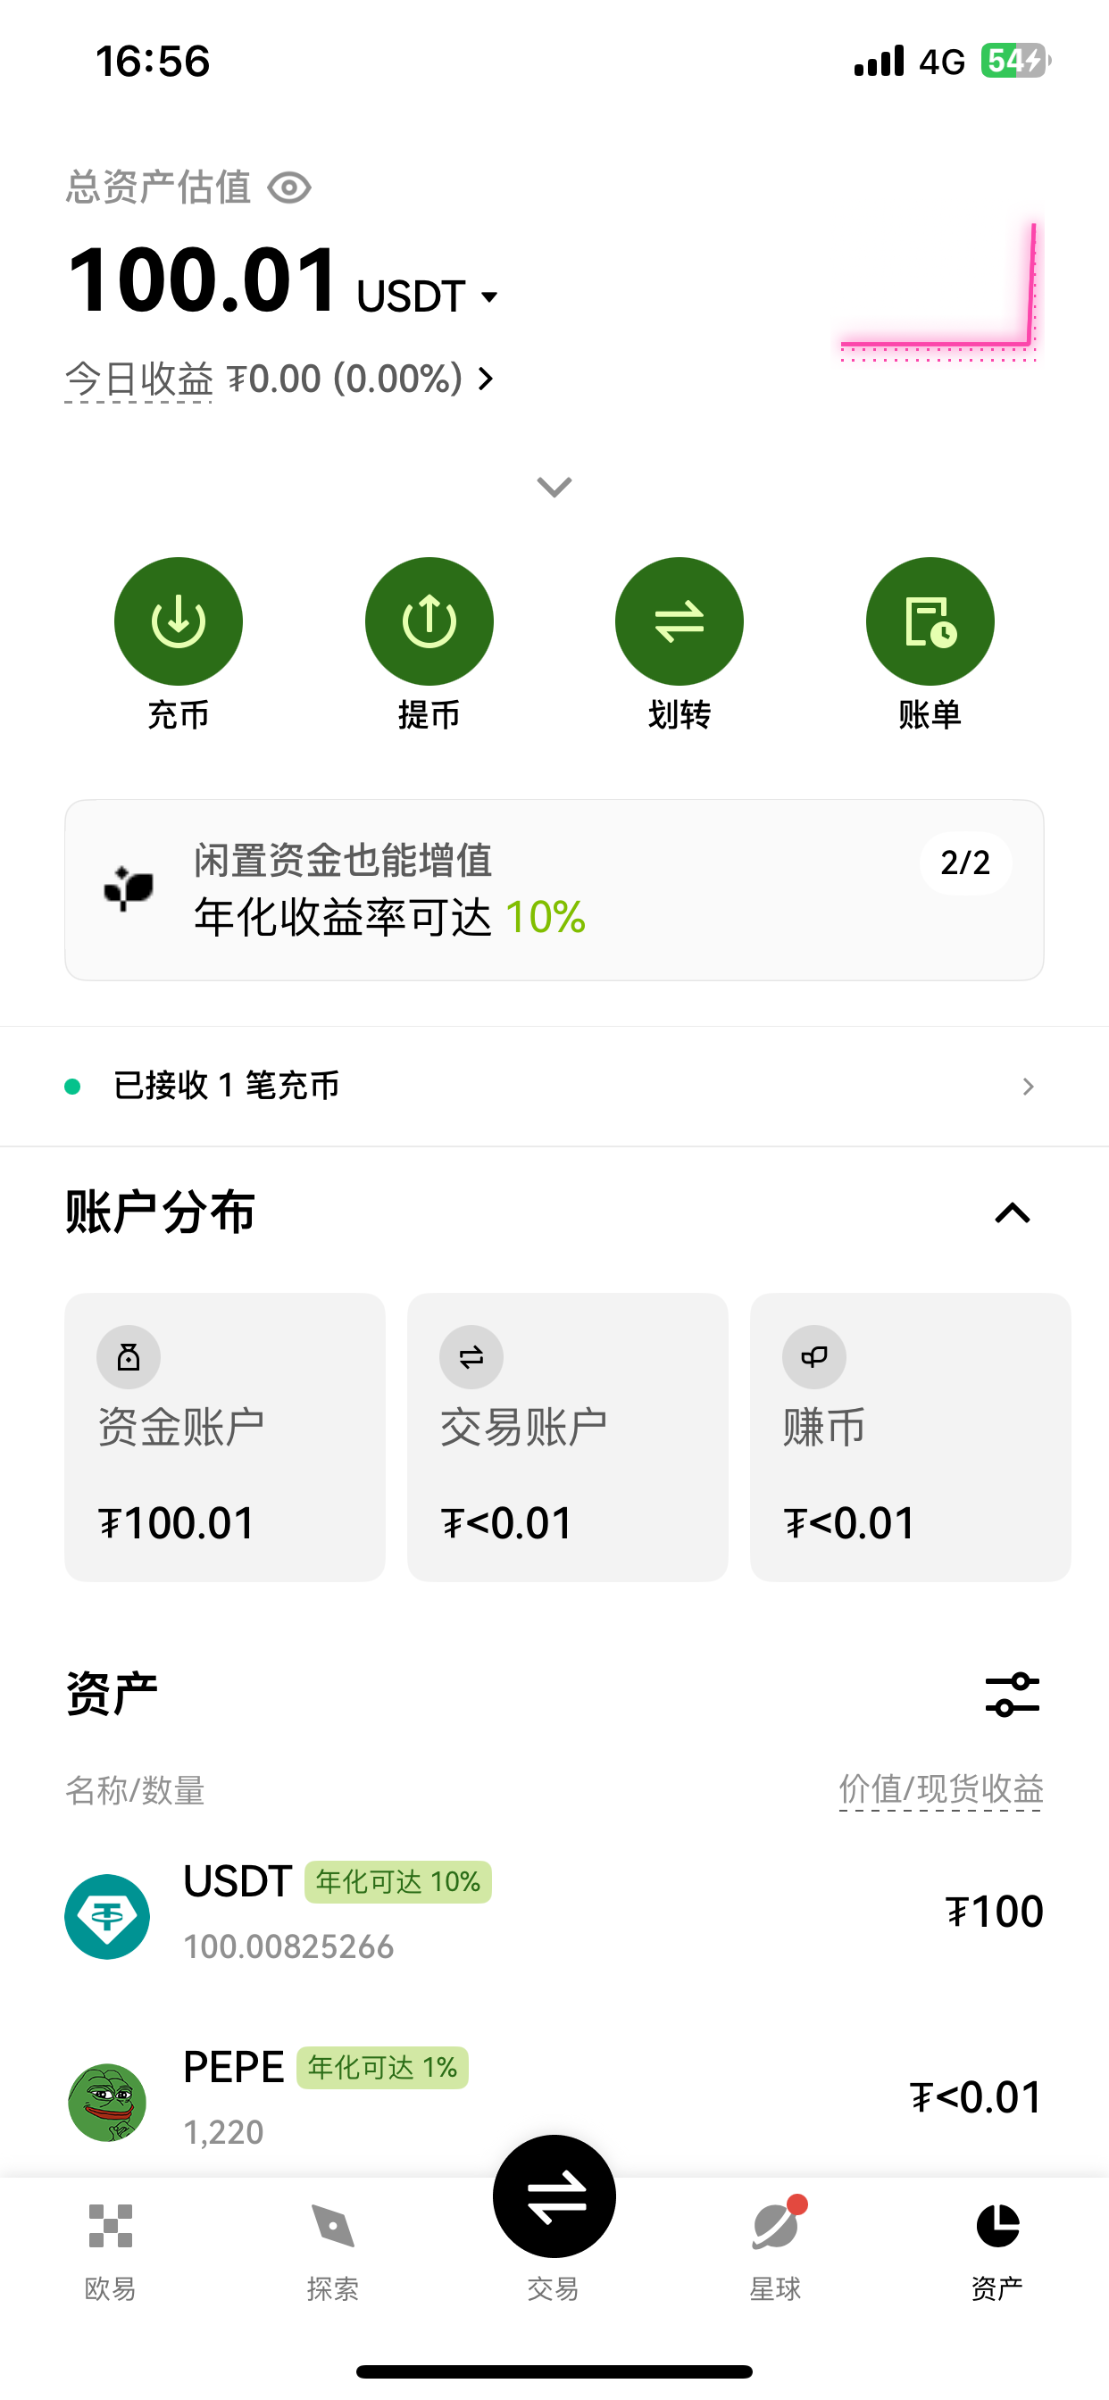
Task: Open the 划转 transfer icon
Action: point(679,621)
